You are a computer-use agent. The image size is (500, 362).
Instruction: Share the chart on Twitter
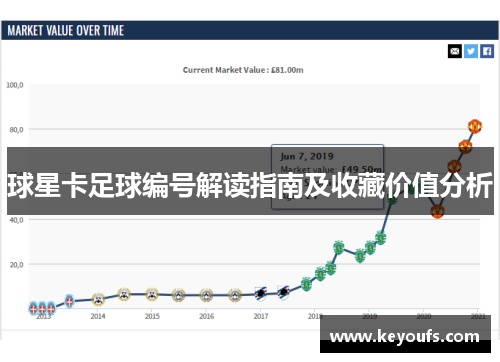click(x=471, y=51)
